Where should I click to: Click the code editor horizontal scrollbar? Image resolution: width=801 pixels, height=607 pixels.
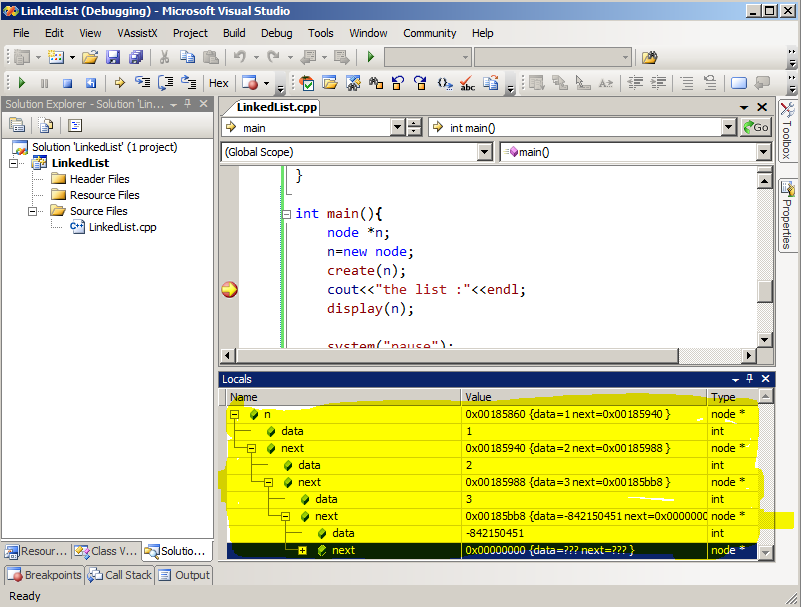(x=458, y=355)
